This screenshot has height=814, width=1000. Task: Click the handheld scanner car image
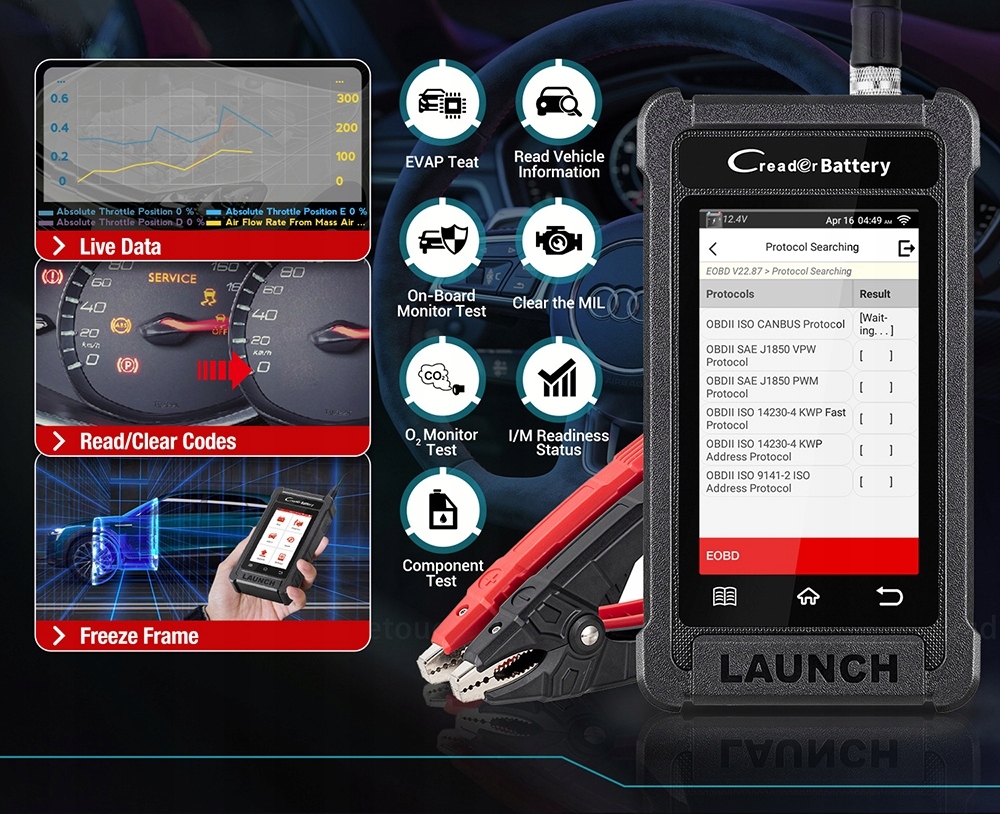click(203, 538)
